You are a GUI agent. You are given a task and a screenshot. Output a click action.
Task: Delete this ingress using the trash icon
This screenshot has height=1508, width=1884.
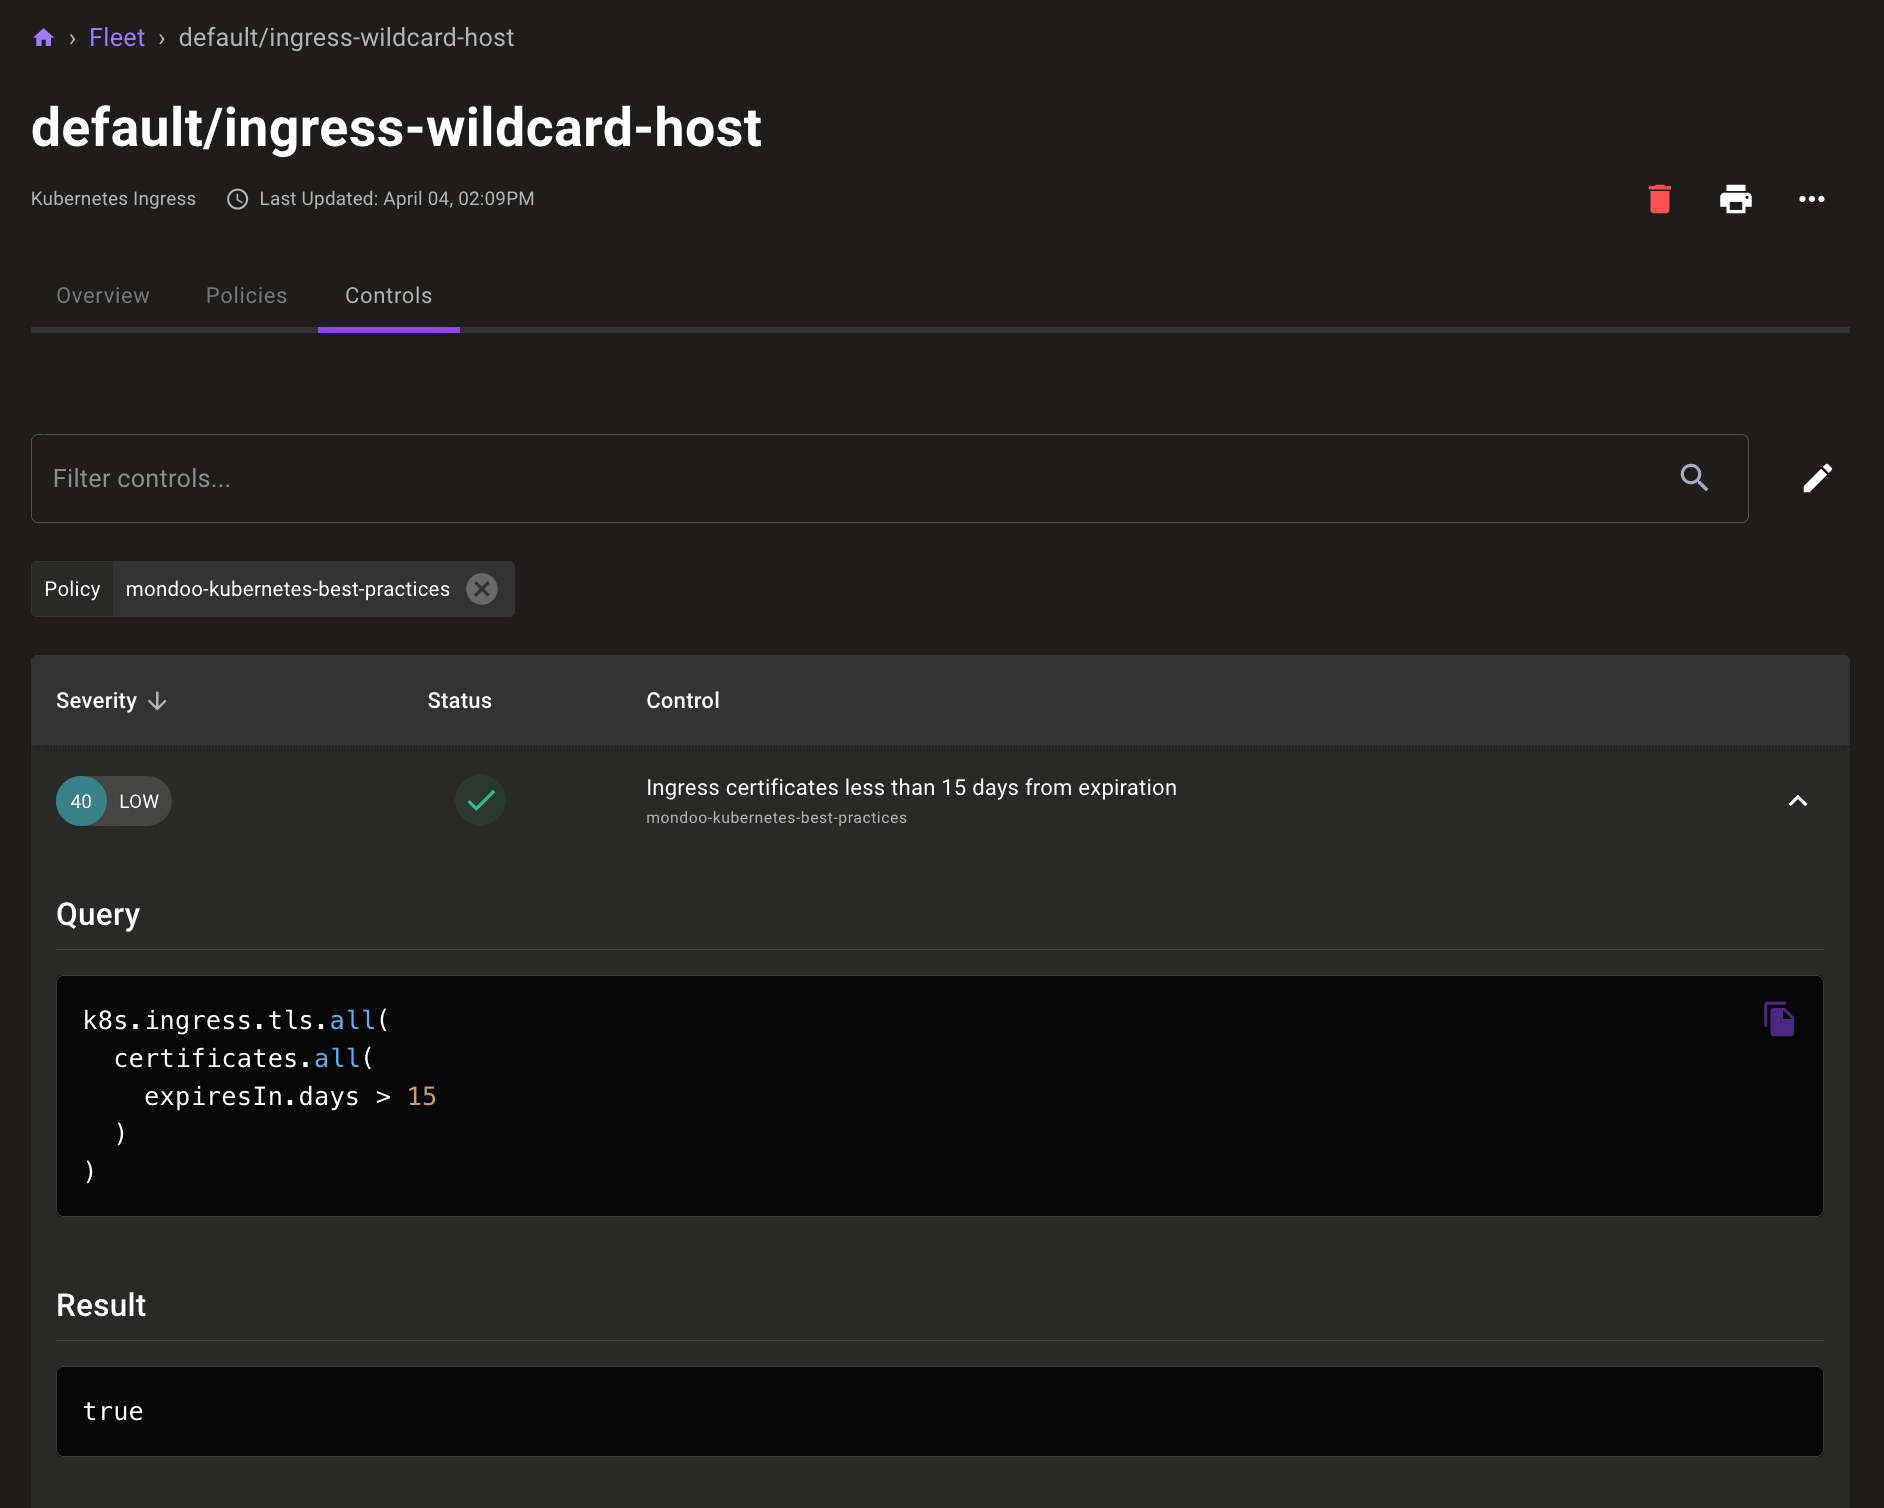(1659, 199)
